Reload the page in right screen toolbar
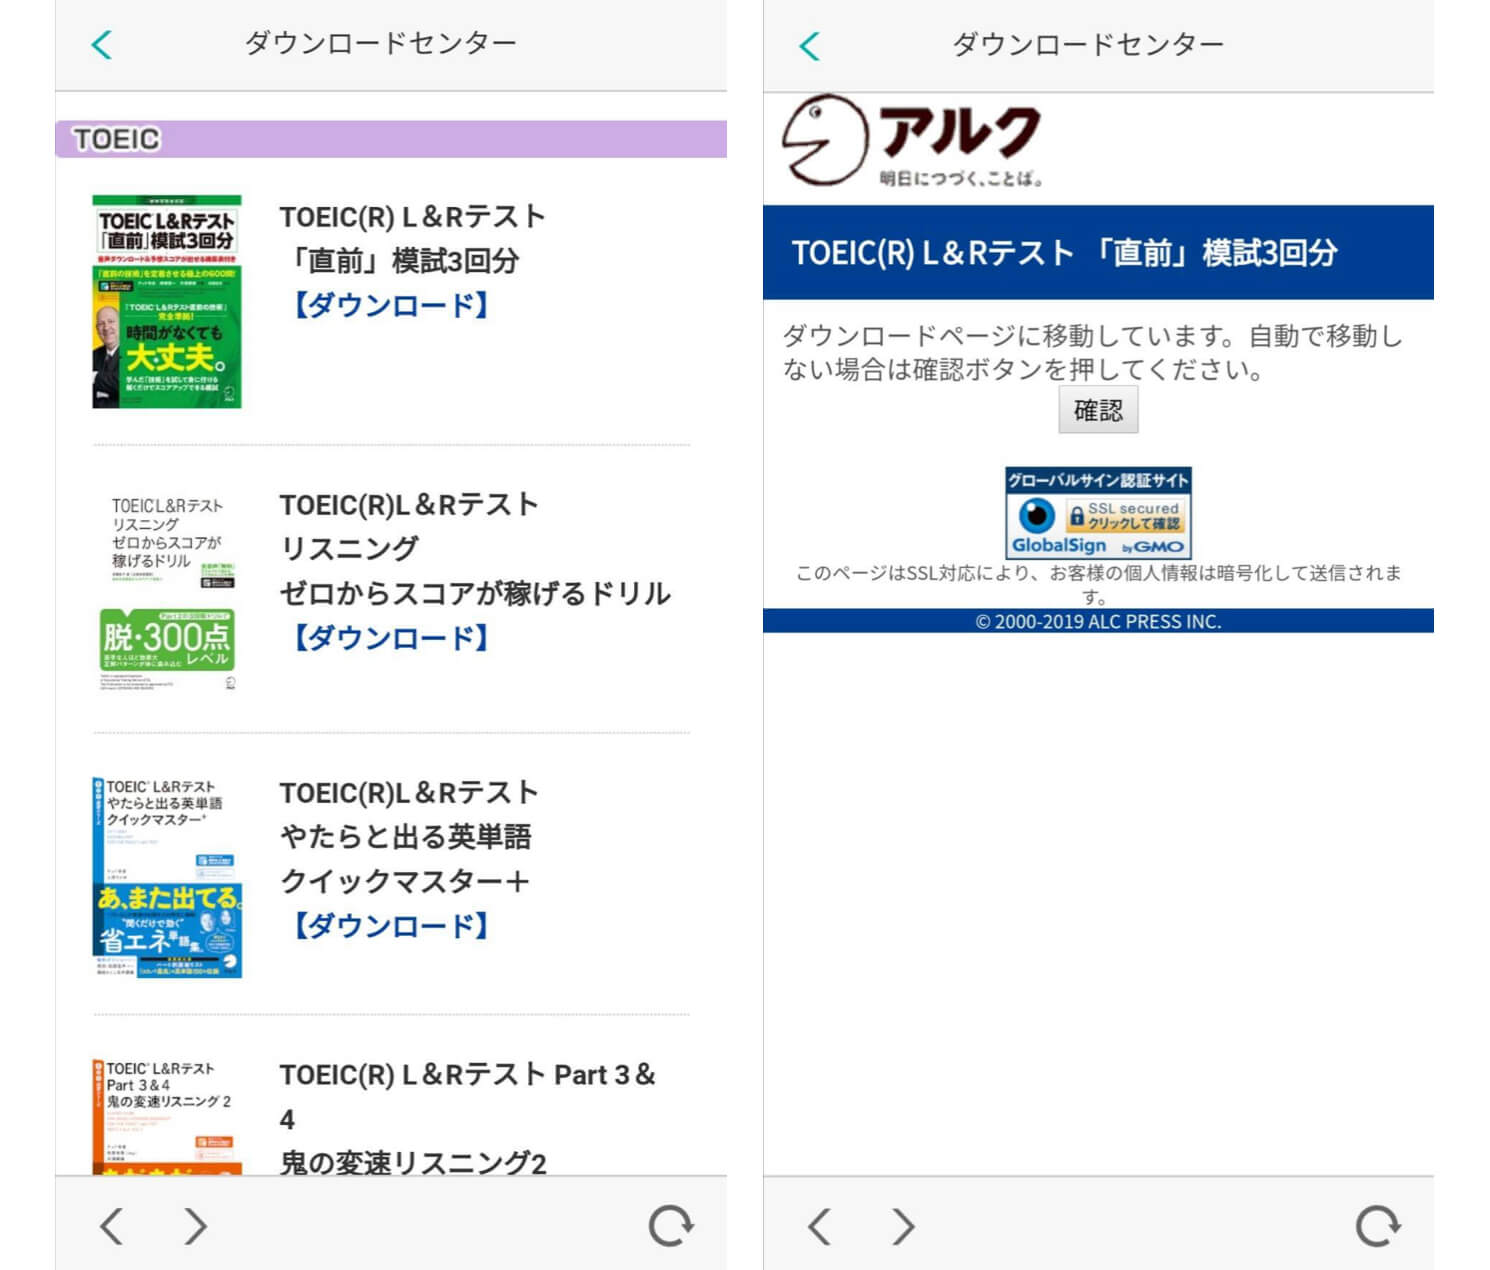This screenshot has width=1490, height=1270. [x=1378, y=1226]
